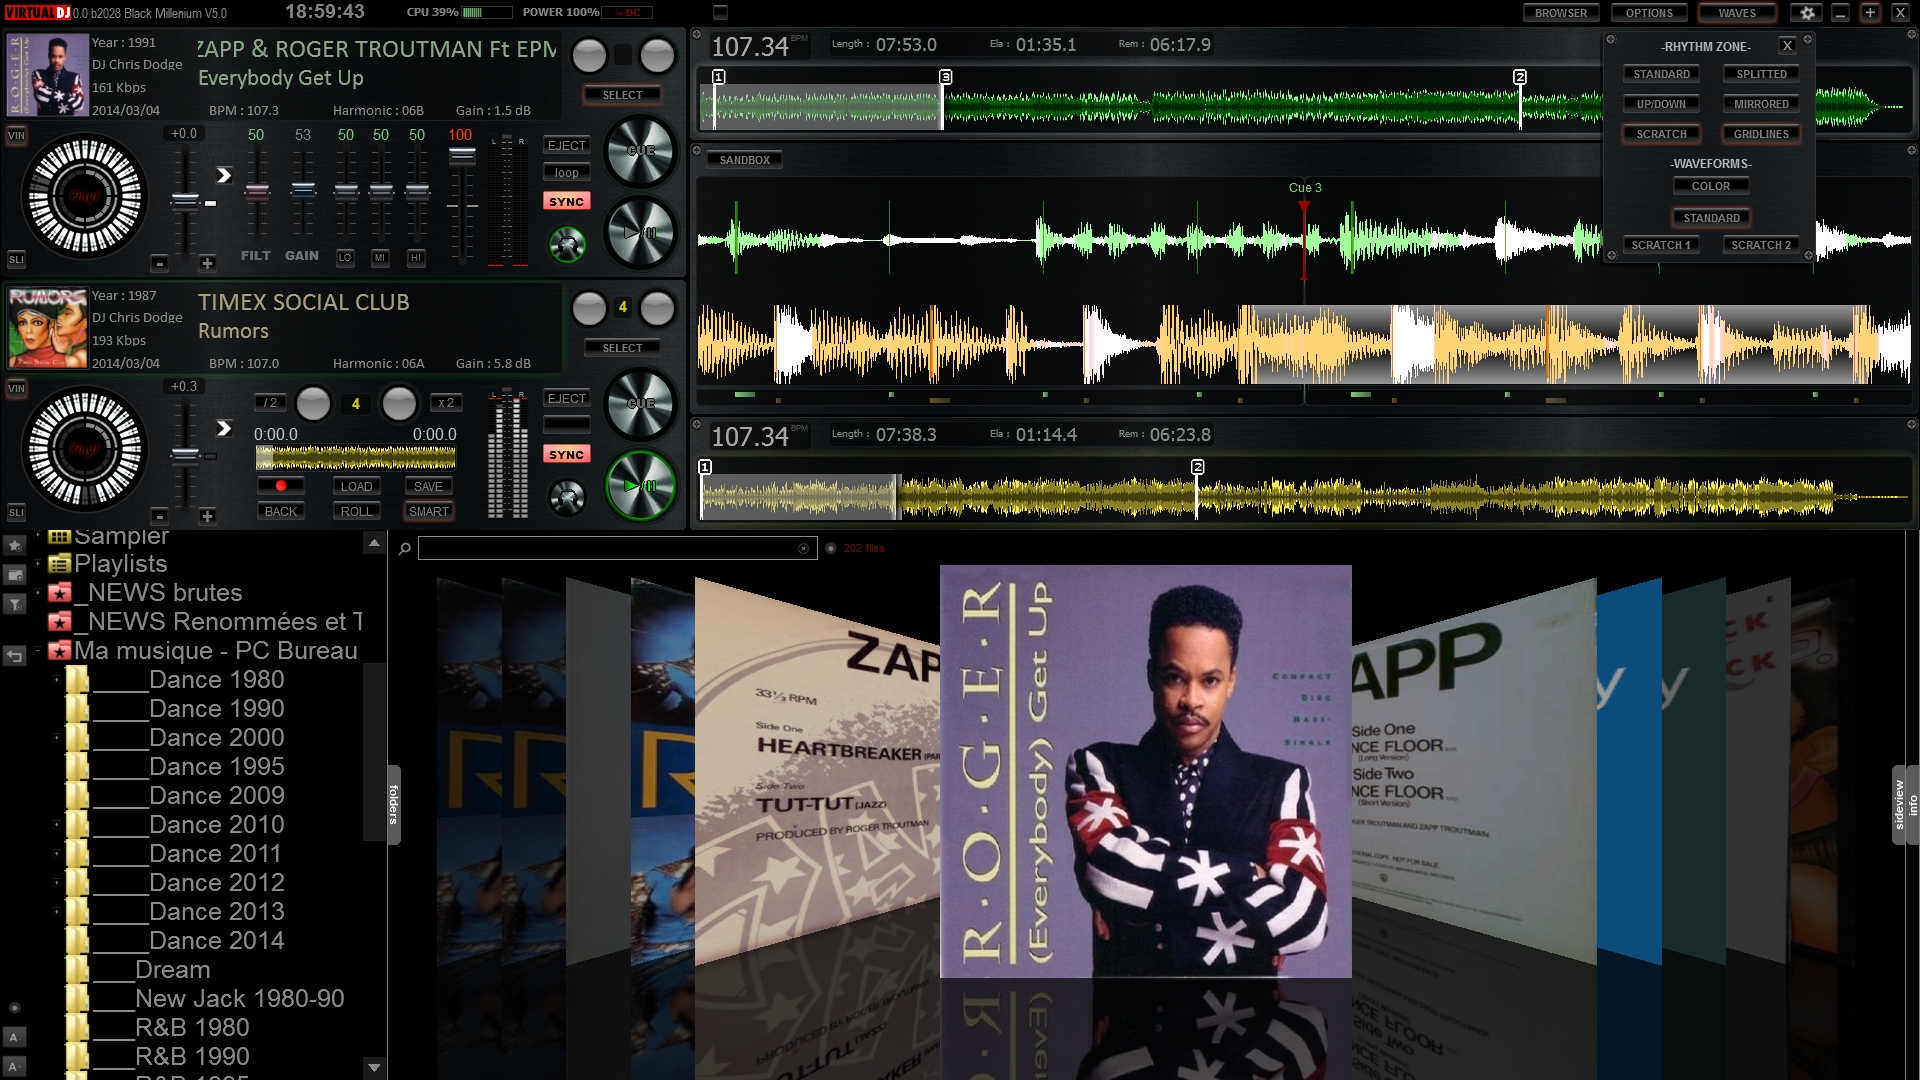The image size is (1920, 1080).
Task: Toggle play/pause on the bottom deck
Action: coord(641,486)
